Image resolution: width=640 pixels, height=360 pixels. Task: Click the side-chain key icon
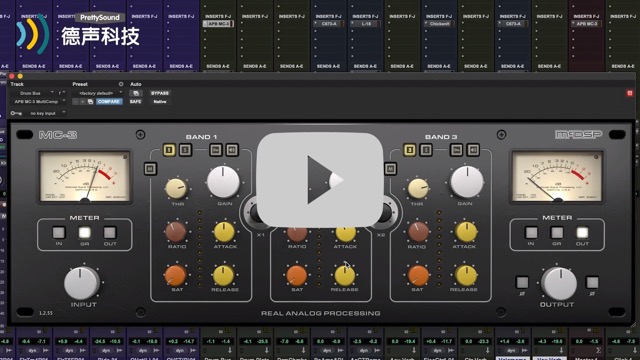16,113
